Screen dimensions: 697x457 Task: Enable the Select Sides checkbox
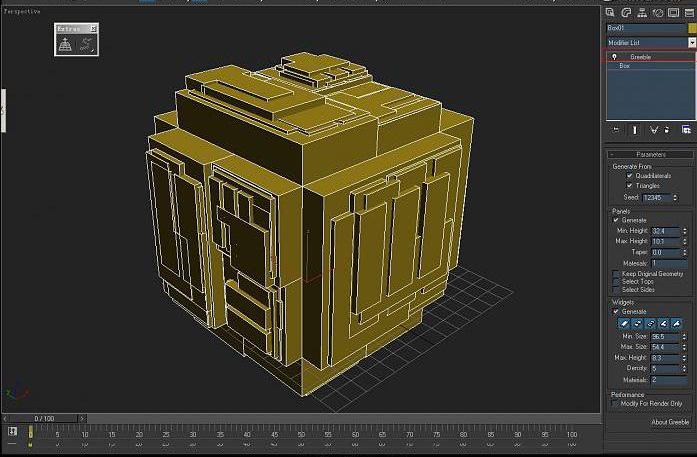click(x=616, y=289)
